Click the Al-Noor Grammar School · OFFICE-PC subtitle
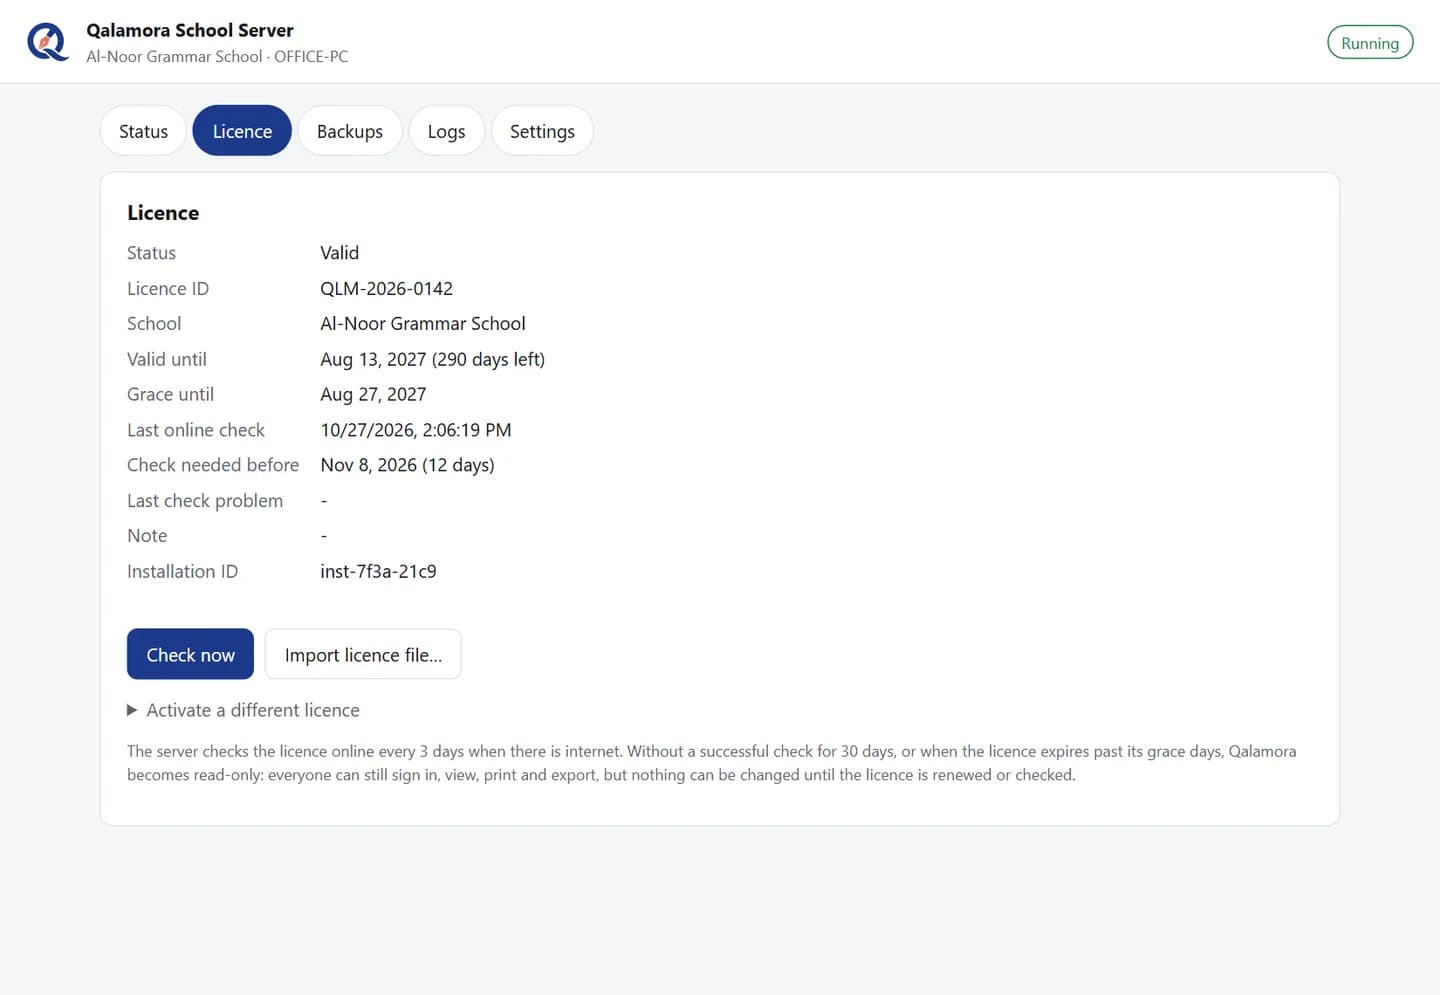This screenshot has width=1440, height=995. (217, 57)
